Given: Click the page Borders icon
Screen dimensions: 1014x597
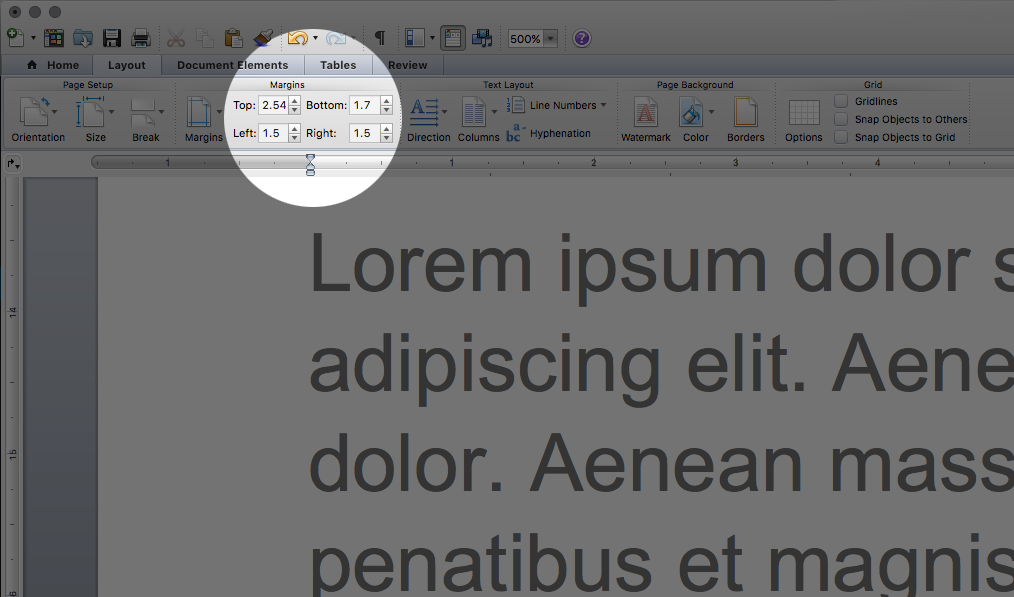Looking at the screenshot, I should coord(746,112).
